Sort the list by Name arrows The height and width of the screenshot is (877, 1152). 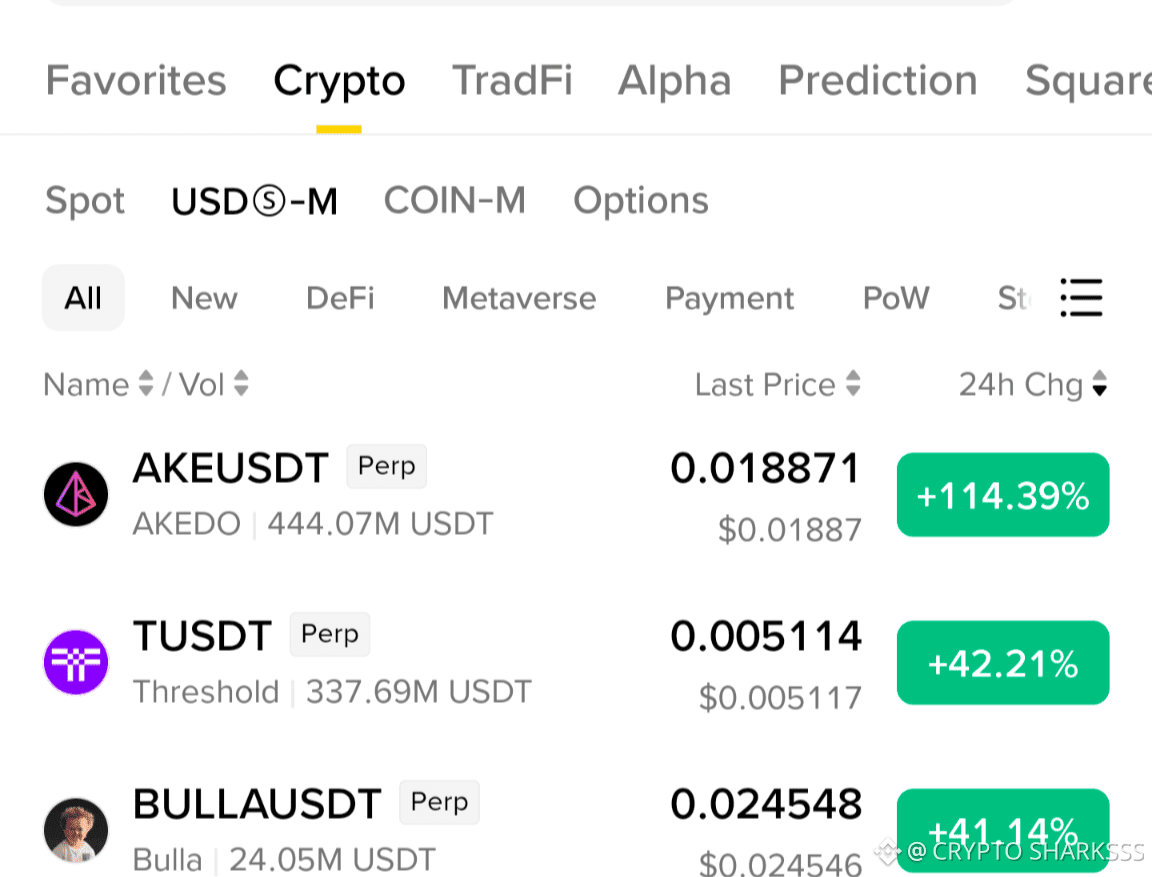point(146,383)
